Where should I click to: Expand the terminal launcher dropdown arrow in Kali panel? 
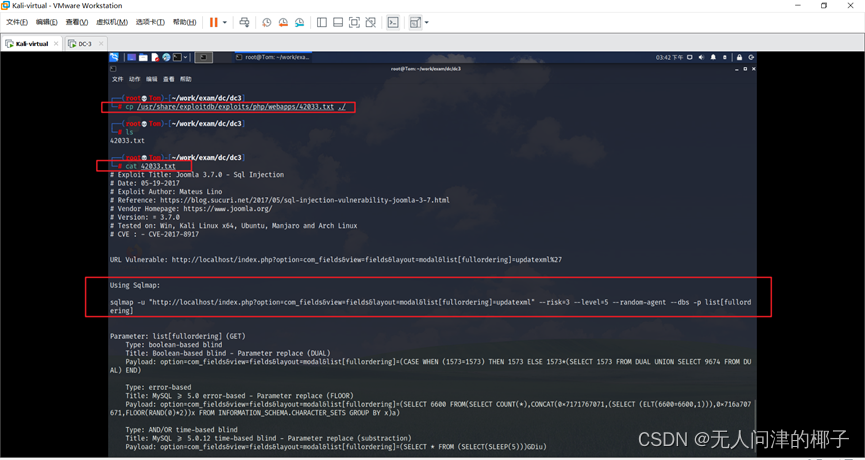coord(185,57)
